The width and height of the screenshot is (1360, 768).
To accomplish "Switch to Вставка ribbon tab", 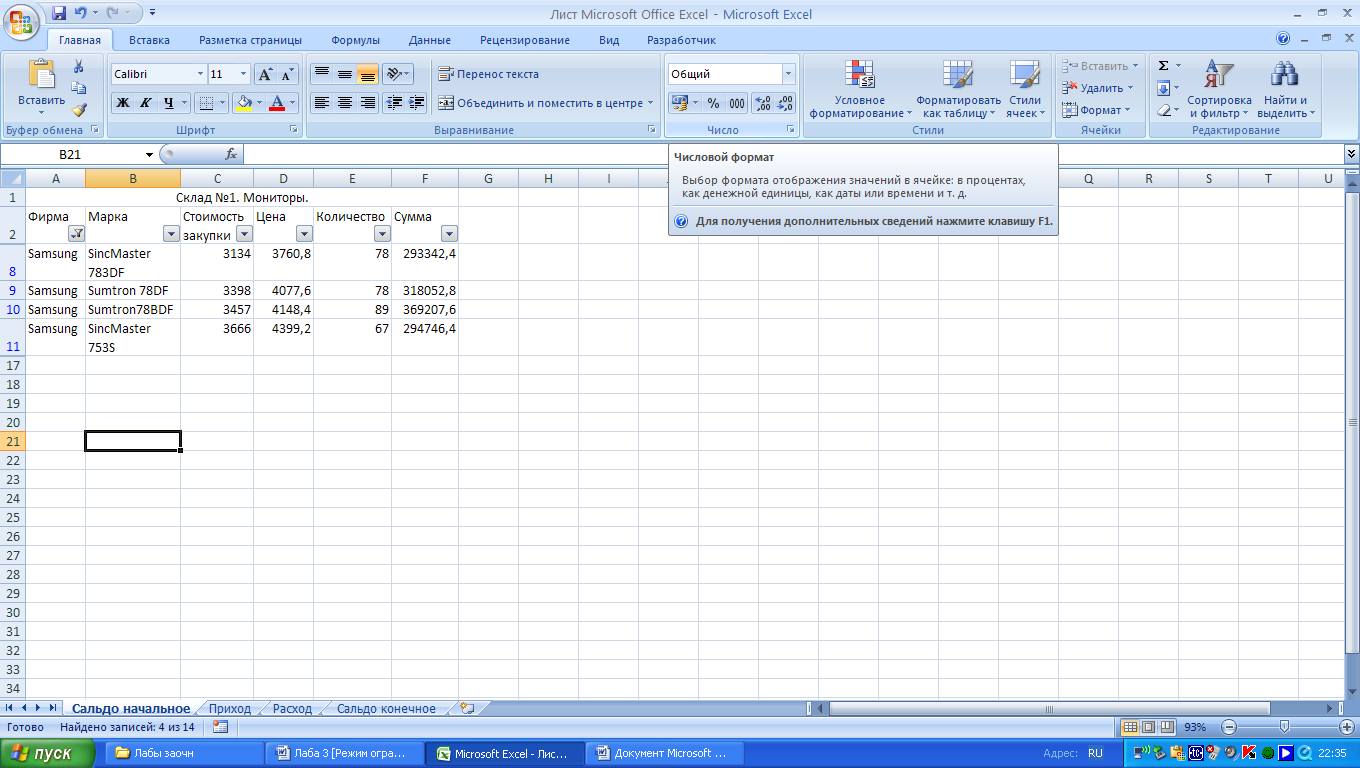I will [x=149, y=40].
